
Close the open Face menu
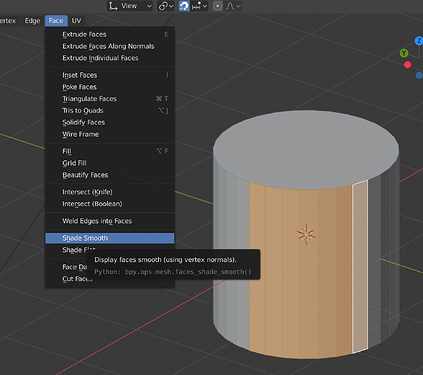pos(56,21)
